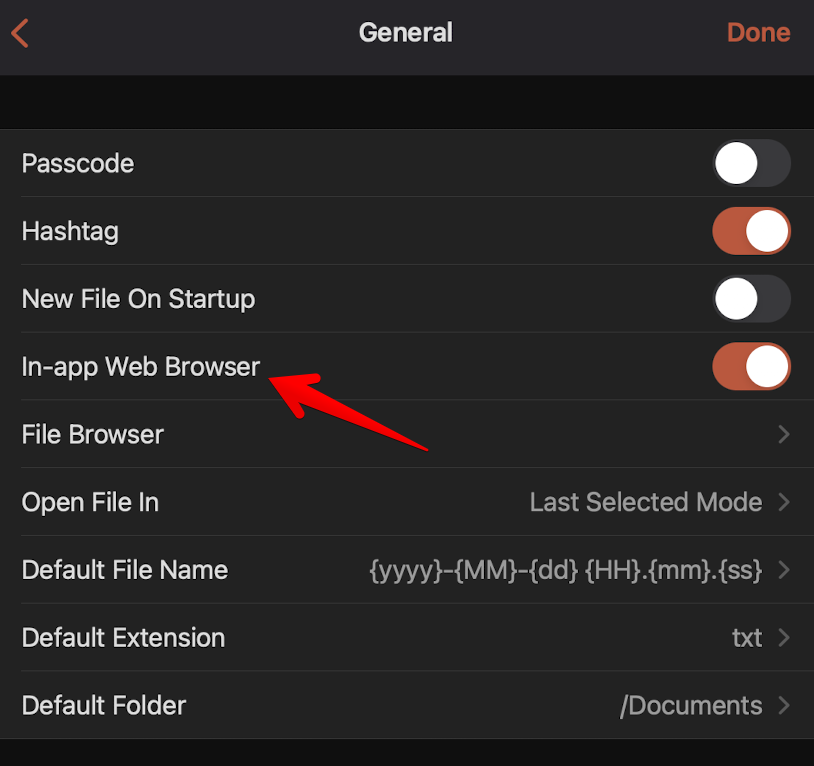Click the chevron beside the file name pattern
Screen dimensions: 814x766
coord(784,570)
